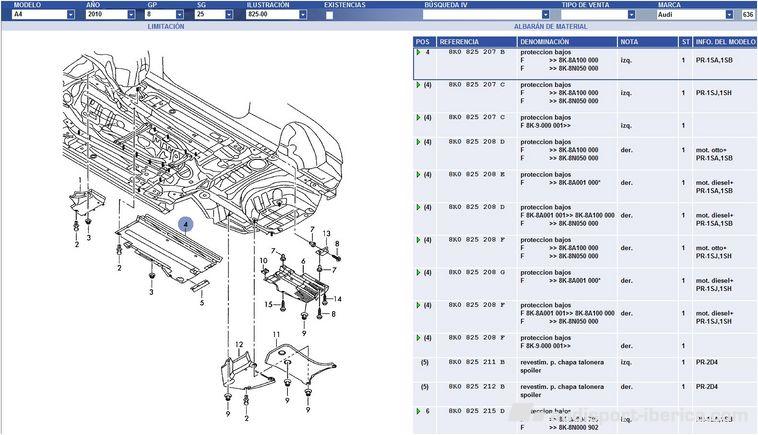Expand the Marca dropdown showing Audi

click(734, 15)
